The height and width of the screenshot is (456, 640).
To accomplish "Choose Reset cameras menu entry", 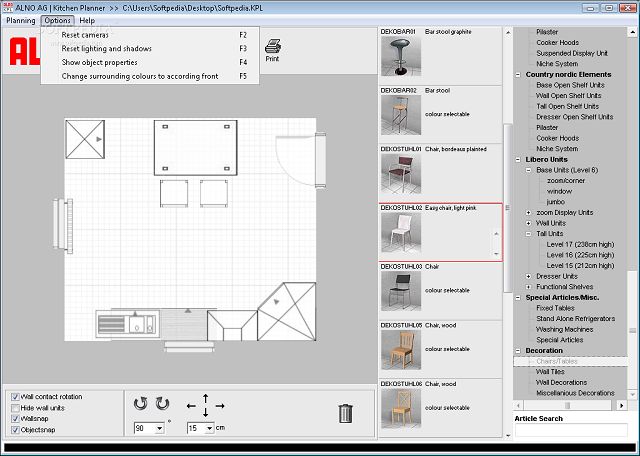I will pyautogui.click(x=150, y=35).
